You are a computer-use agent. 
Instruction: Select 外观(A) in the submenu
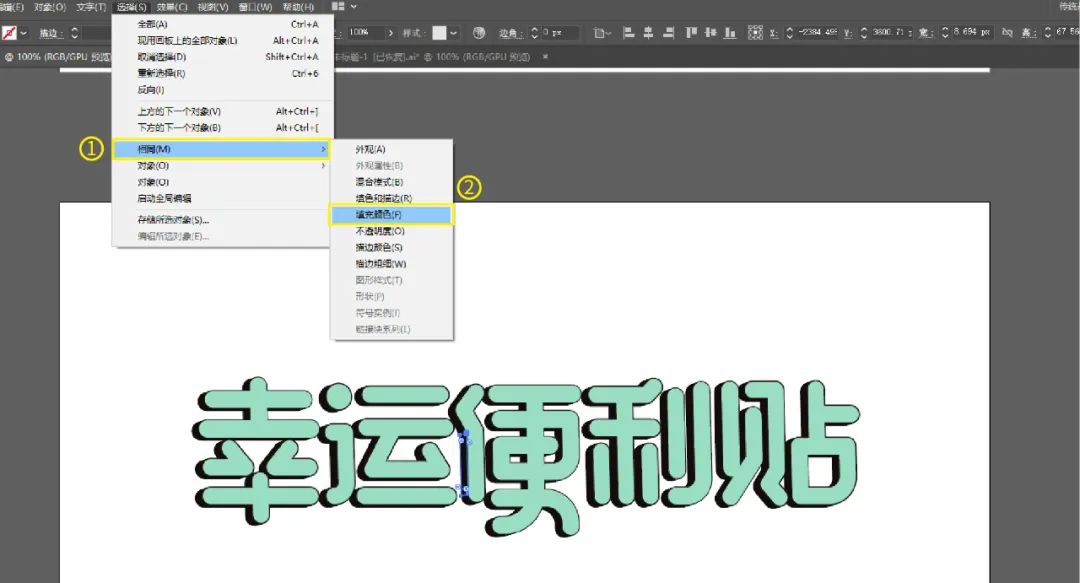click(391, 150)
